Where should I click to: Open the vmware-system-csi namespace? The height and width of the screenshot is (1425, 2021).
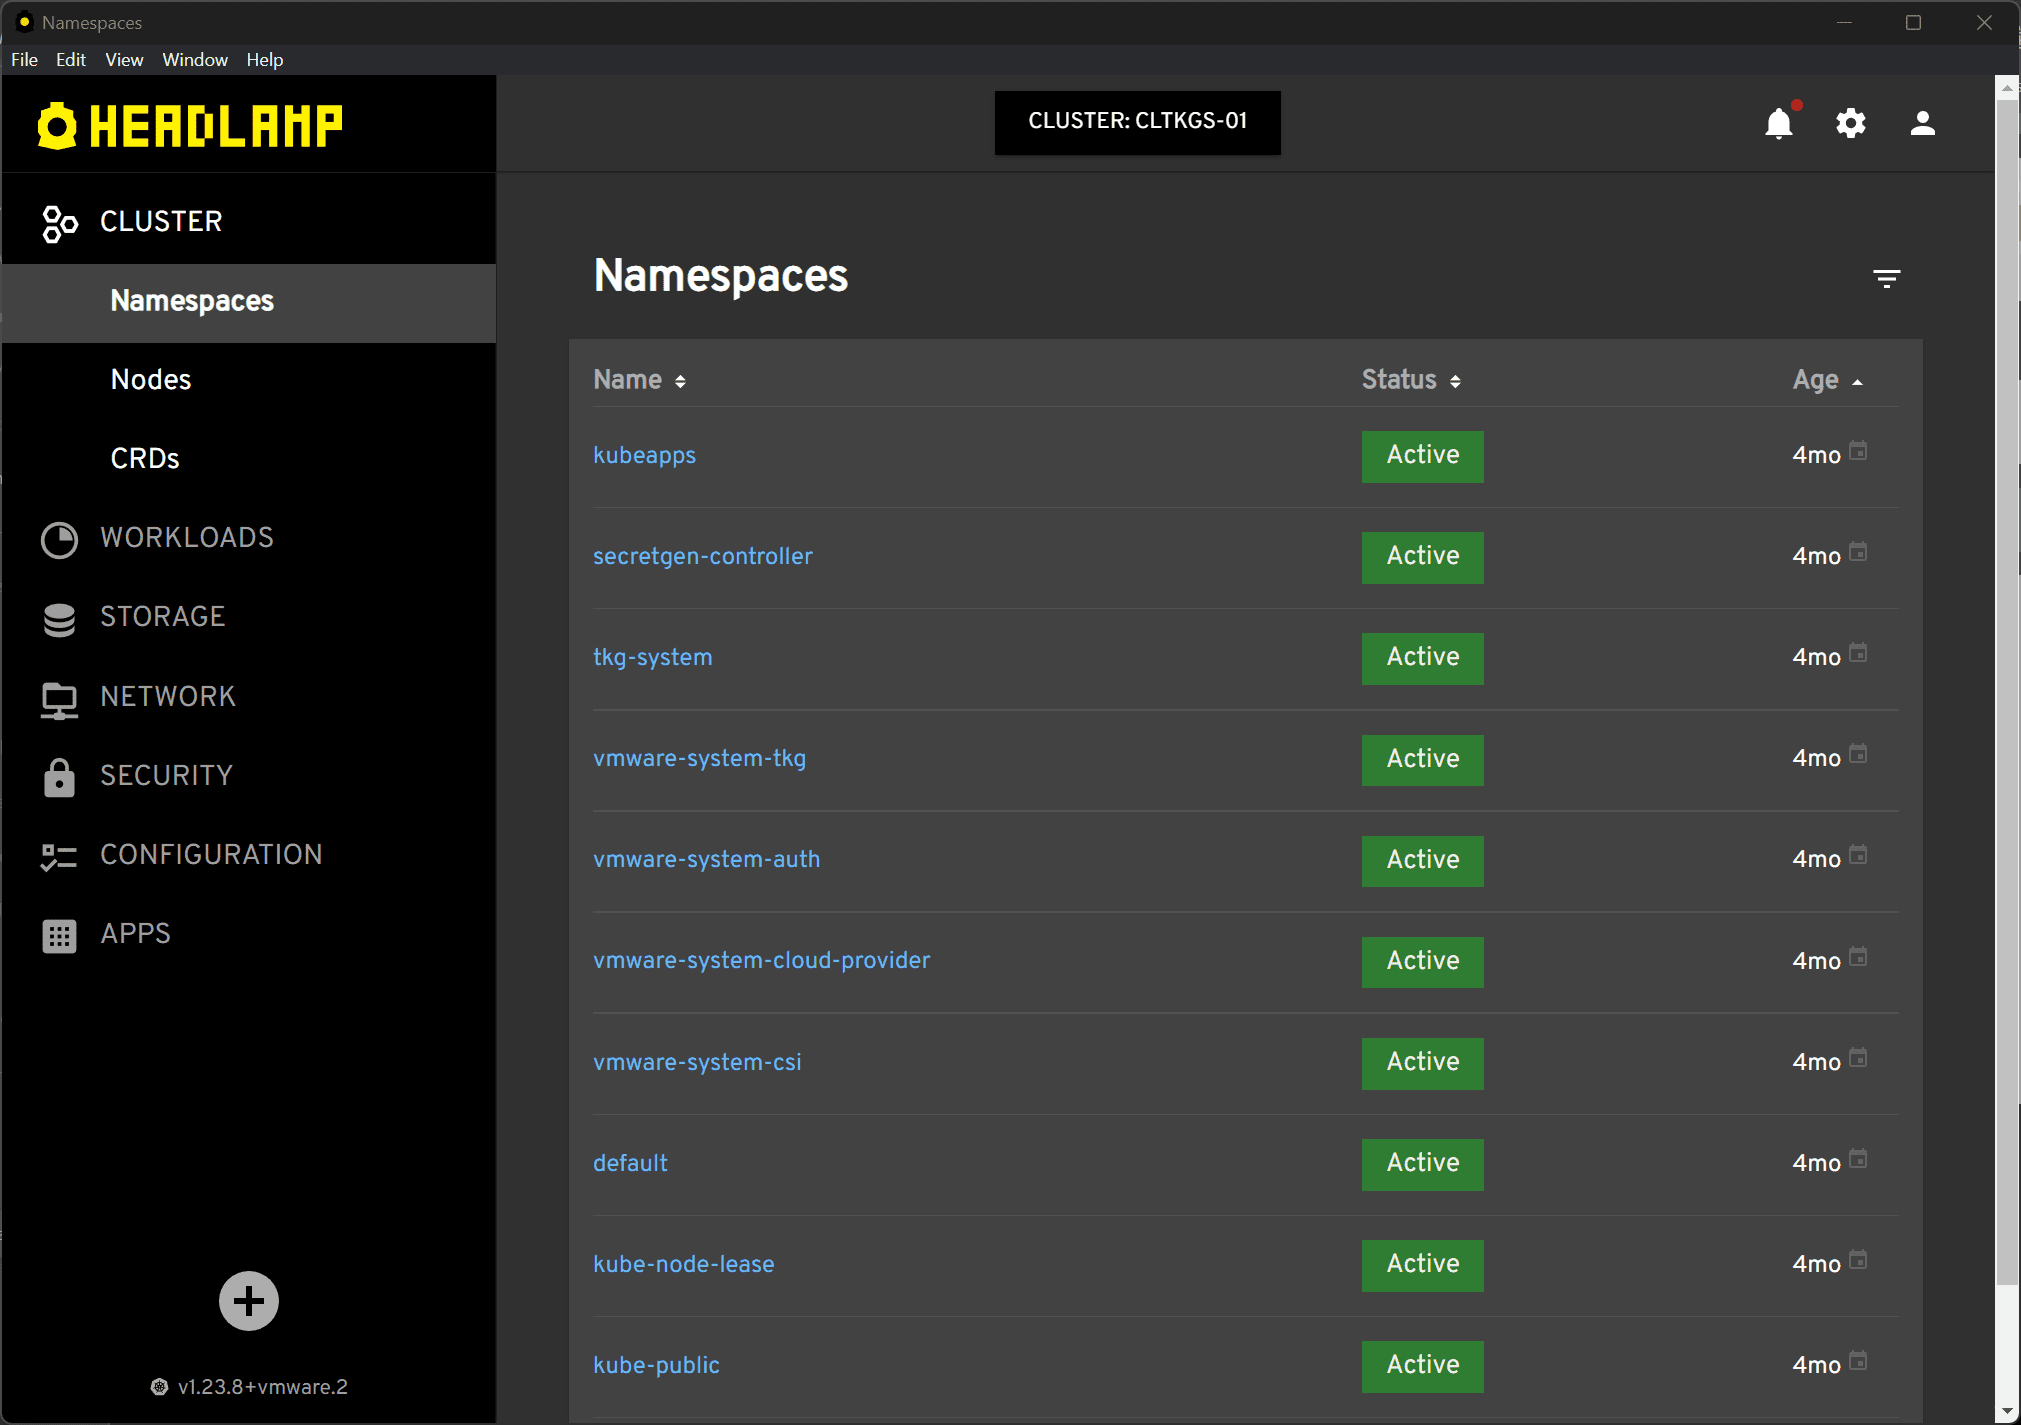tap(697, 1062)
